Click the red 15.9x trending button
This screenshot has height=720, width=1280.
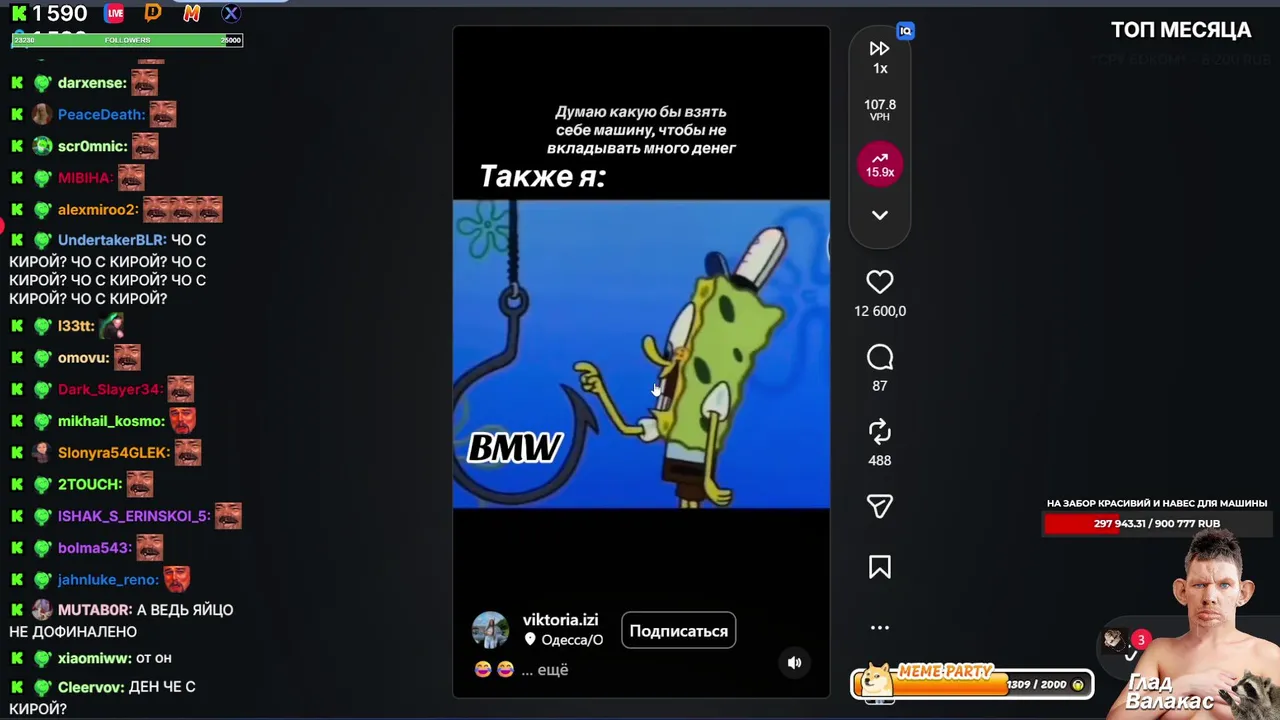(880, 163)
